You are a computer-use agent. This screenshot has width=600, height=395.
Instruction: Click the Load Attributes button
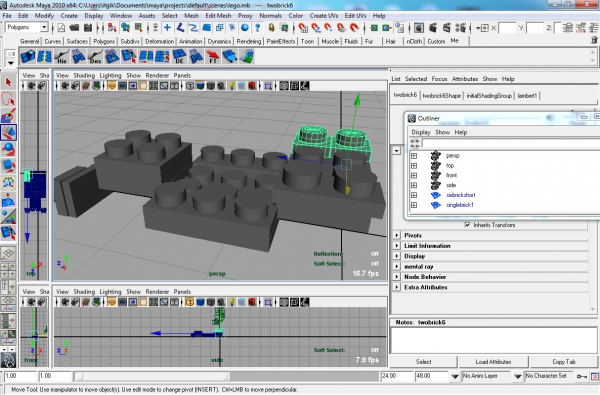tap(493, 362)
